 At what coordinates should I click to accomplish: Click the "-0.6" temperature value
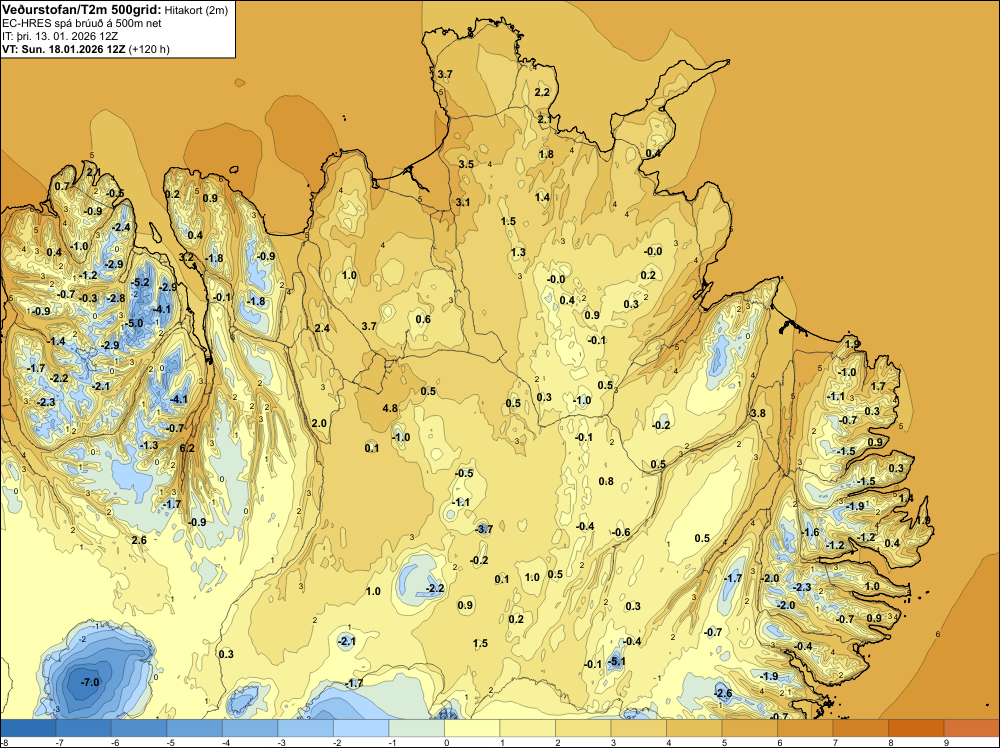(x=621, y=532)
